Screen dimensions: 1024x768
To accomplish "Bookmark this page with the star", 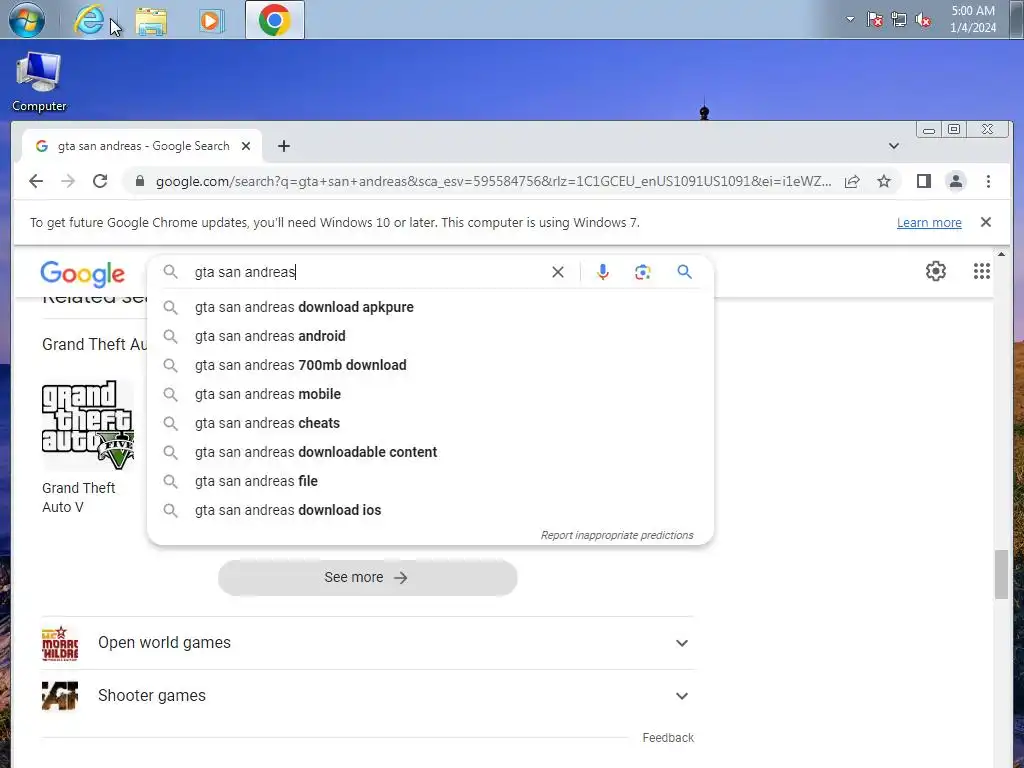I will click(884, 182).
